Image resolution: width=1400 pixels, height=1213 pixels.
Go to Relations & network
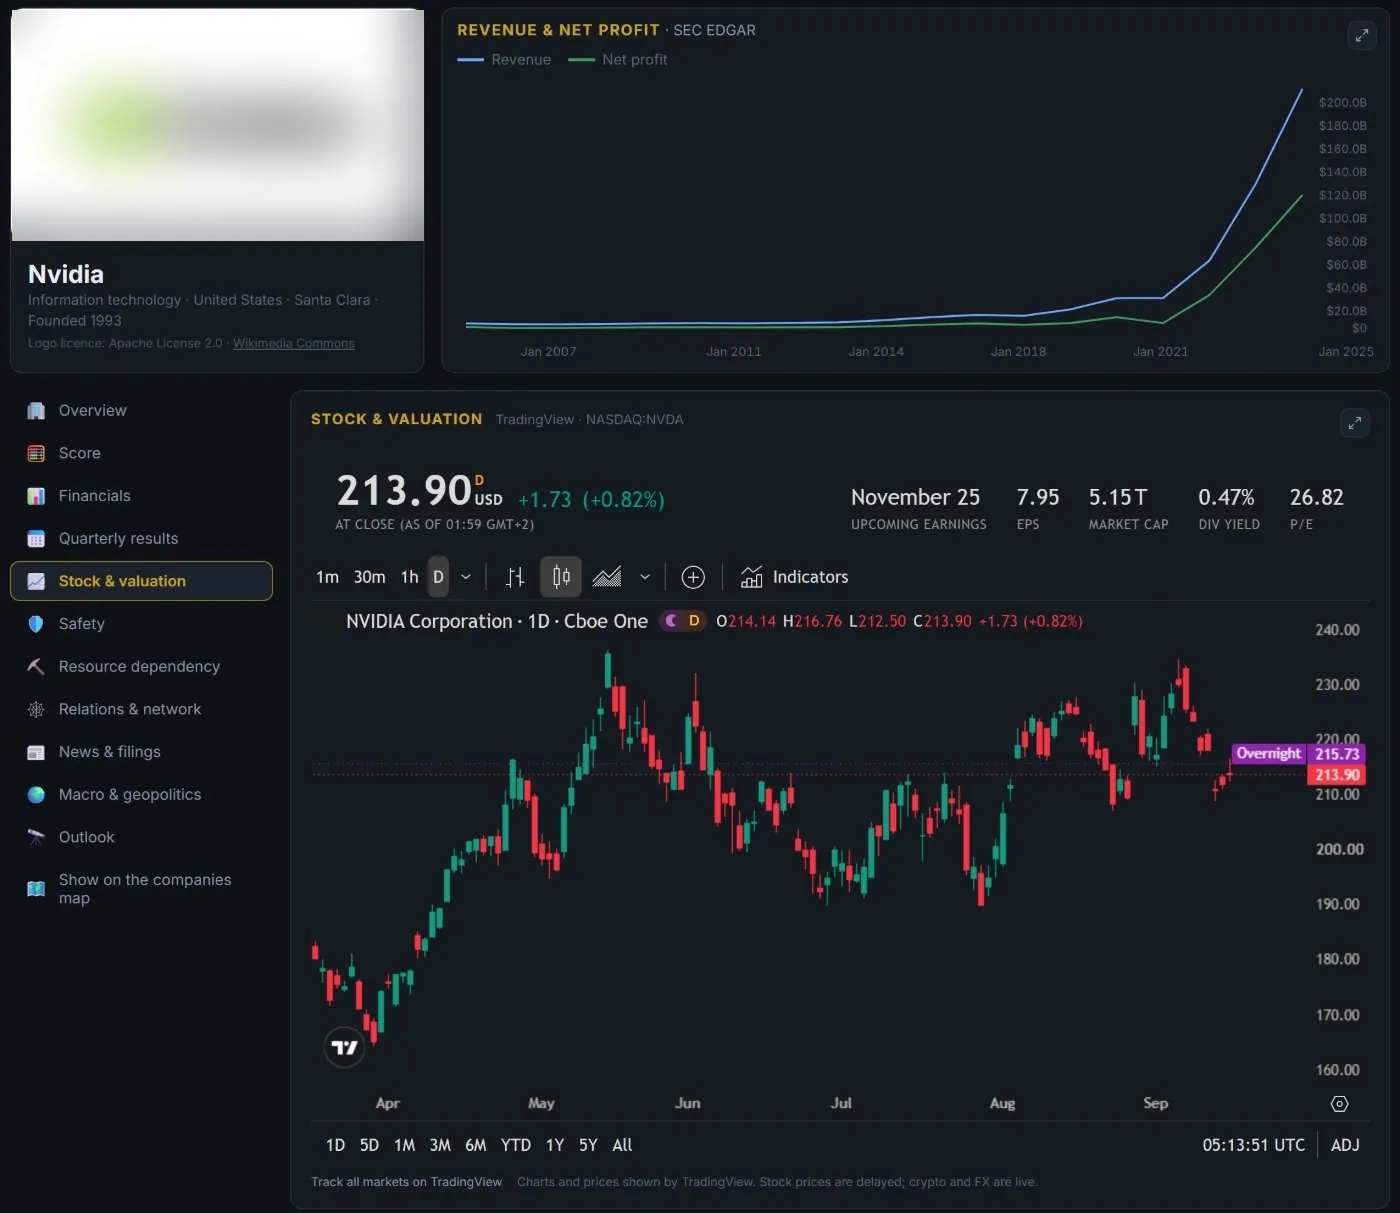[x=141, y=709]
